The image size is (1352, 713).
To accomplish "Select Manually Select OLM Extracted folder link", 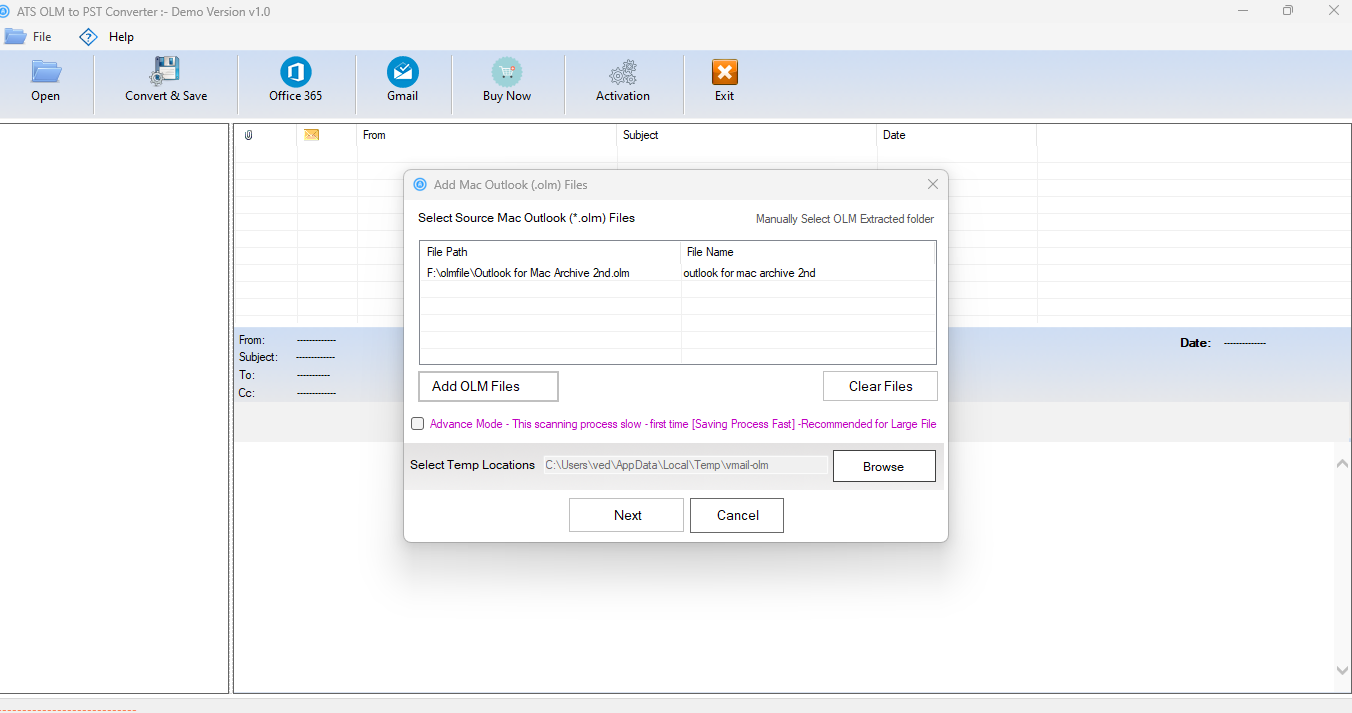I will (x=845, y=219).
